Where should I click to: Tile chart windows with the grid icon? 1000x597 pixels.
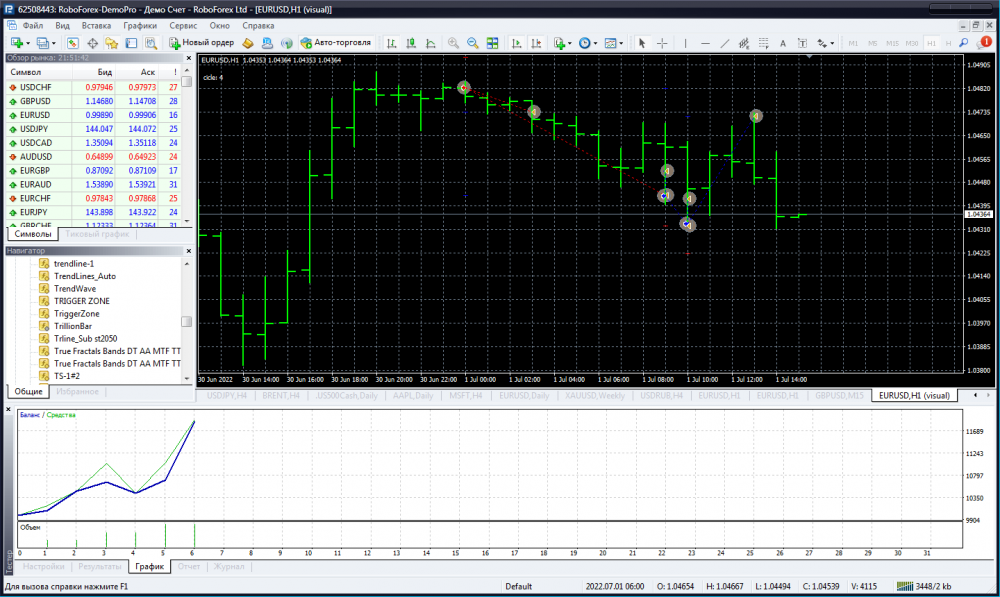pos(492,43)
